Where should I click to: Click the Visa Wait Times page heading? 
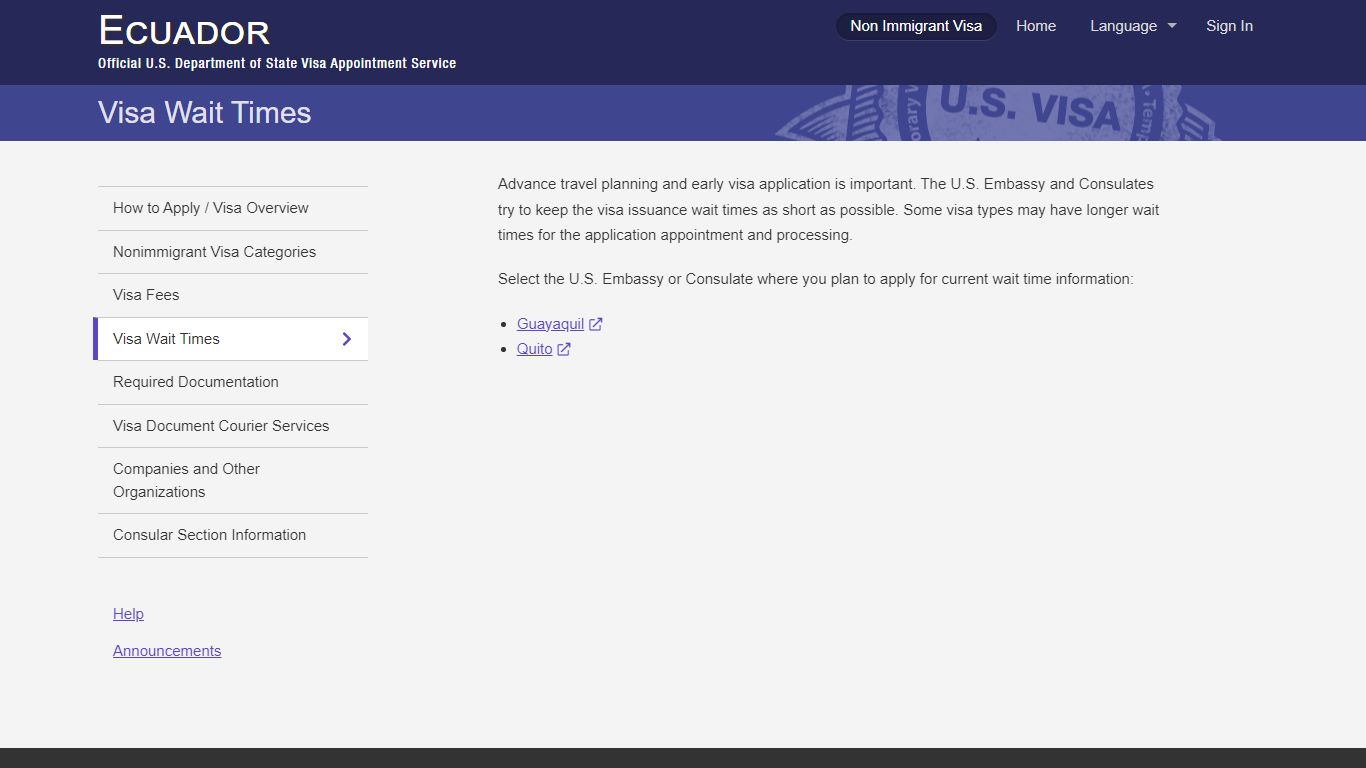coord(205,113)
